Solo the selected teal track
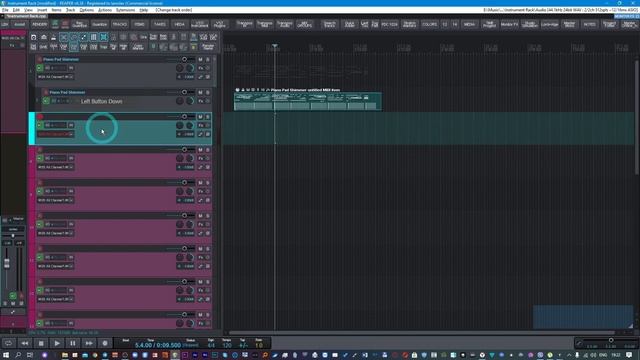This screenshot has width=640, height=360. [208, 117]
